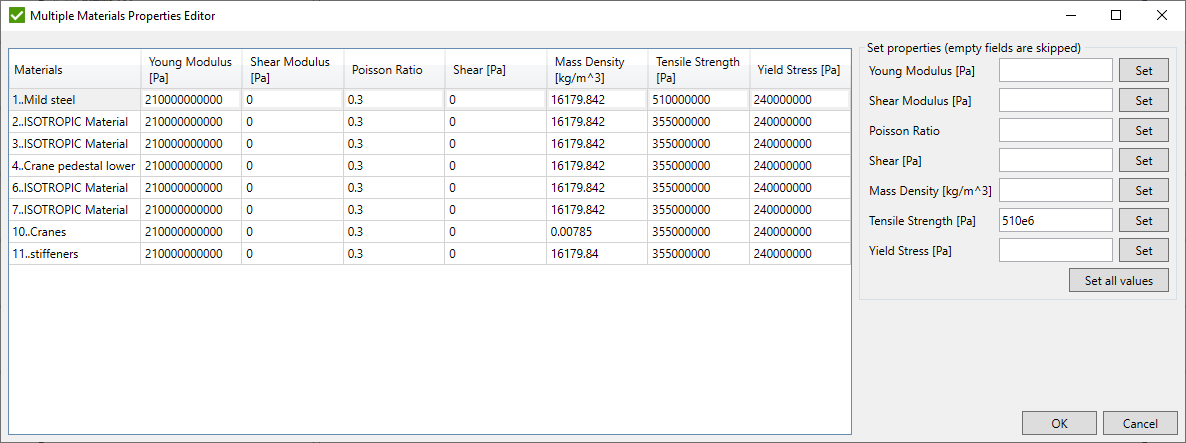Click the Mass Density input field
Viewport: 1186px width, 443px height.
click(x=1055, y=190)
